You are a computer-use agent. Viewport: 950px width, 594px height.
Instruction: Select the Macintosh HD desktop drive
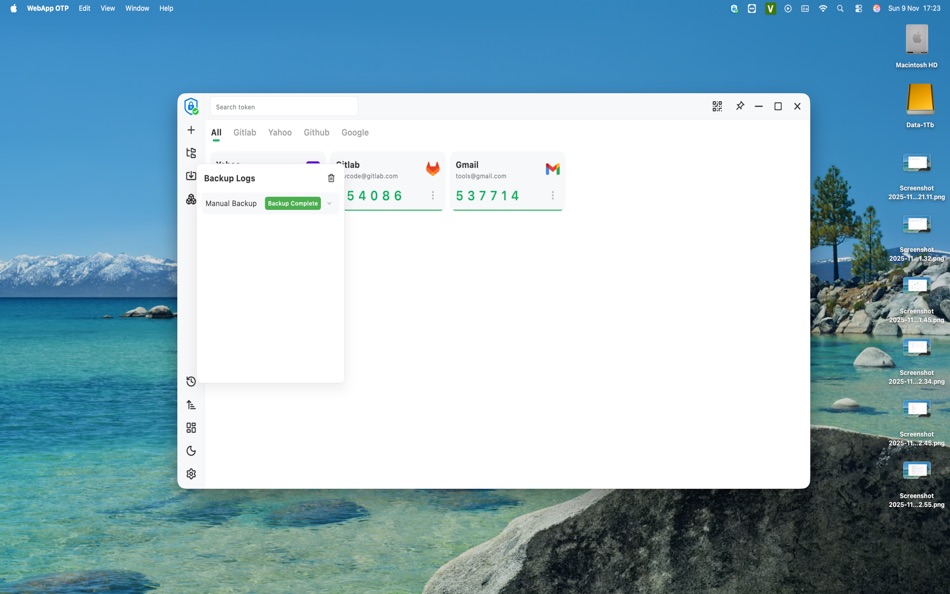(917, 46)
